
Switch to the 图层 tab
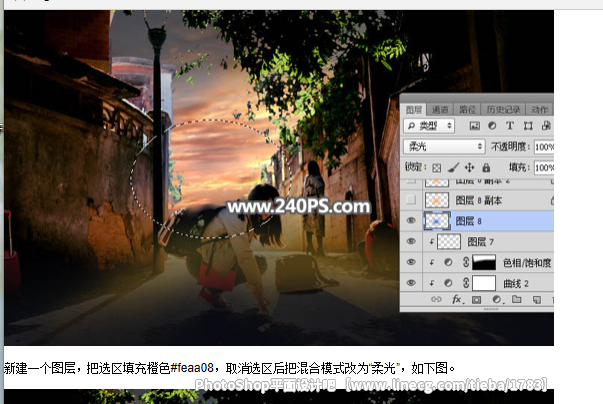point(413,110)
